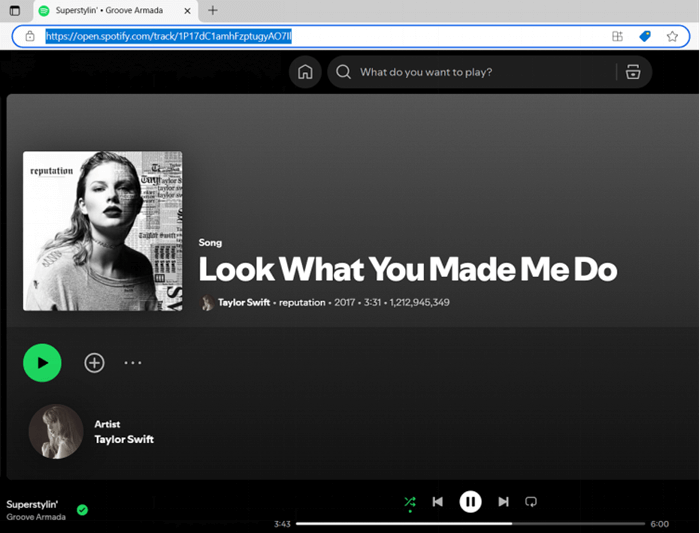This screenshot has width=700, height=533.
Task: Open the reputation album cover art
Action: click(103, 231)
